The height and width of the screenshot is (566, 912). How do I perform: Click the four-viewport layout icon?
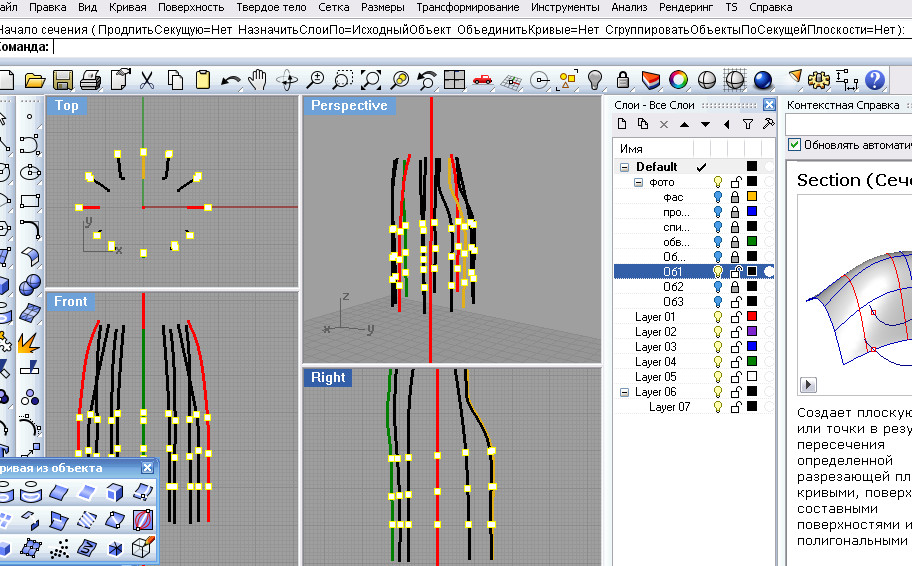455,80
